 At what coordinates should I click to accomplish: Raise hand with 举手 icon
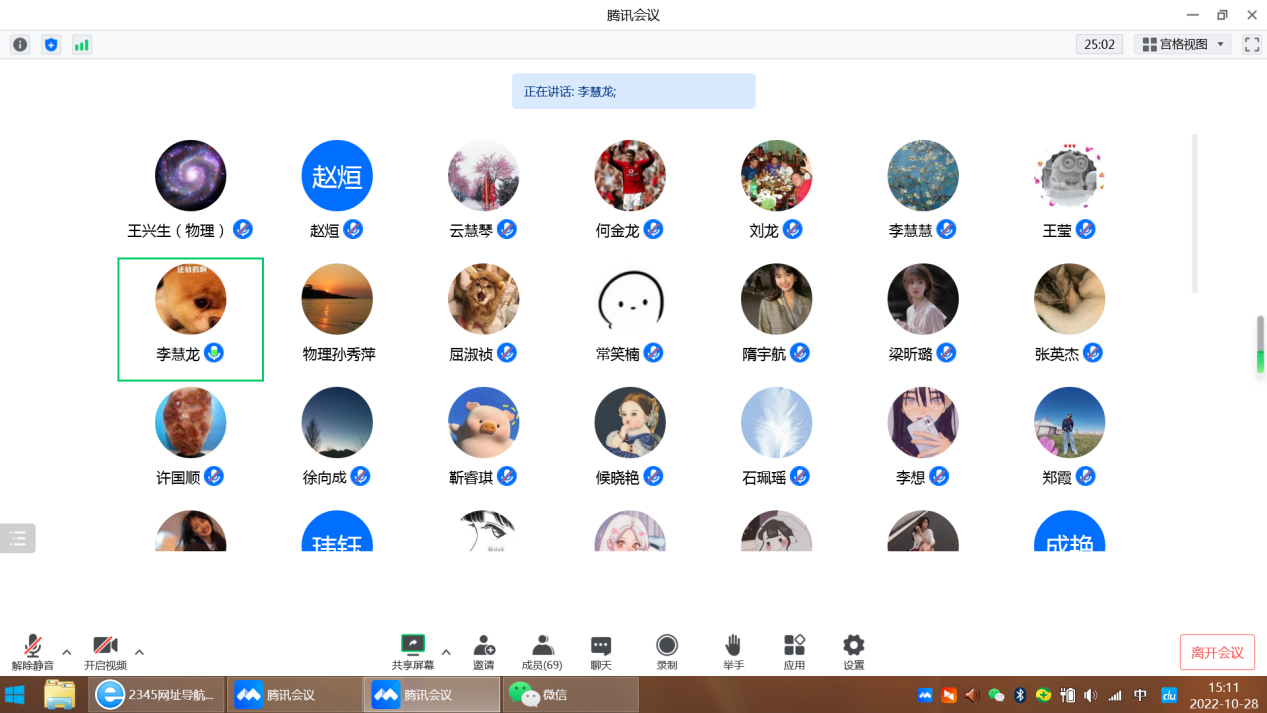[x=733, y=651]
